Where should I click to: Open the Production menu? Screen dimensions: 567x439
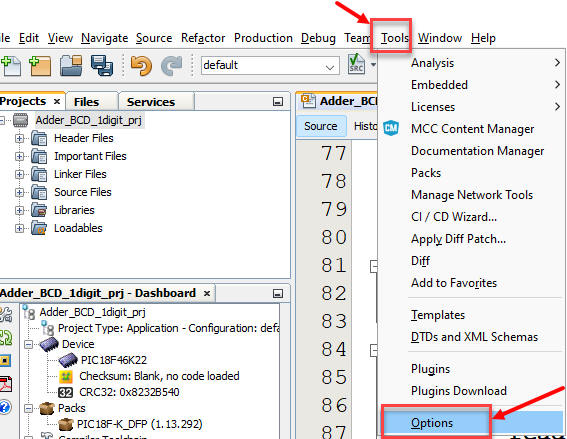[263, 38]
